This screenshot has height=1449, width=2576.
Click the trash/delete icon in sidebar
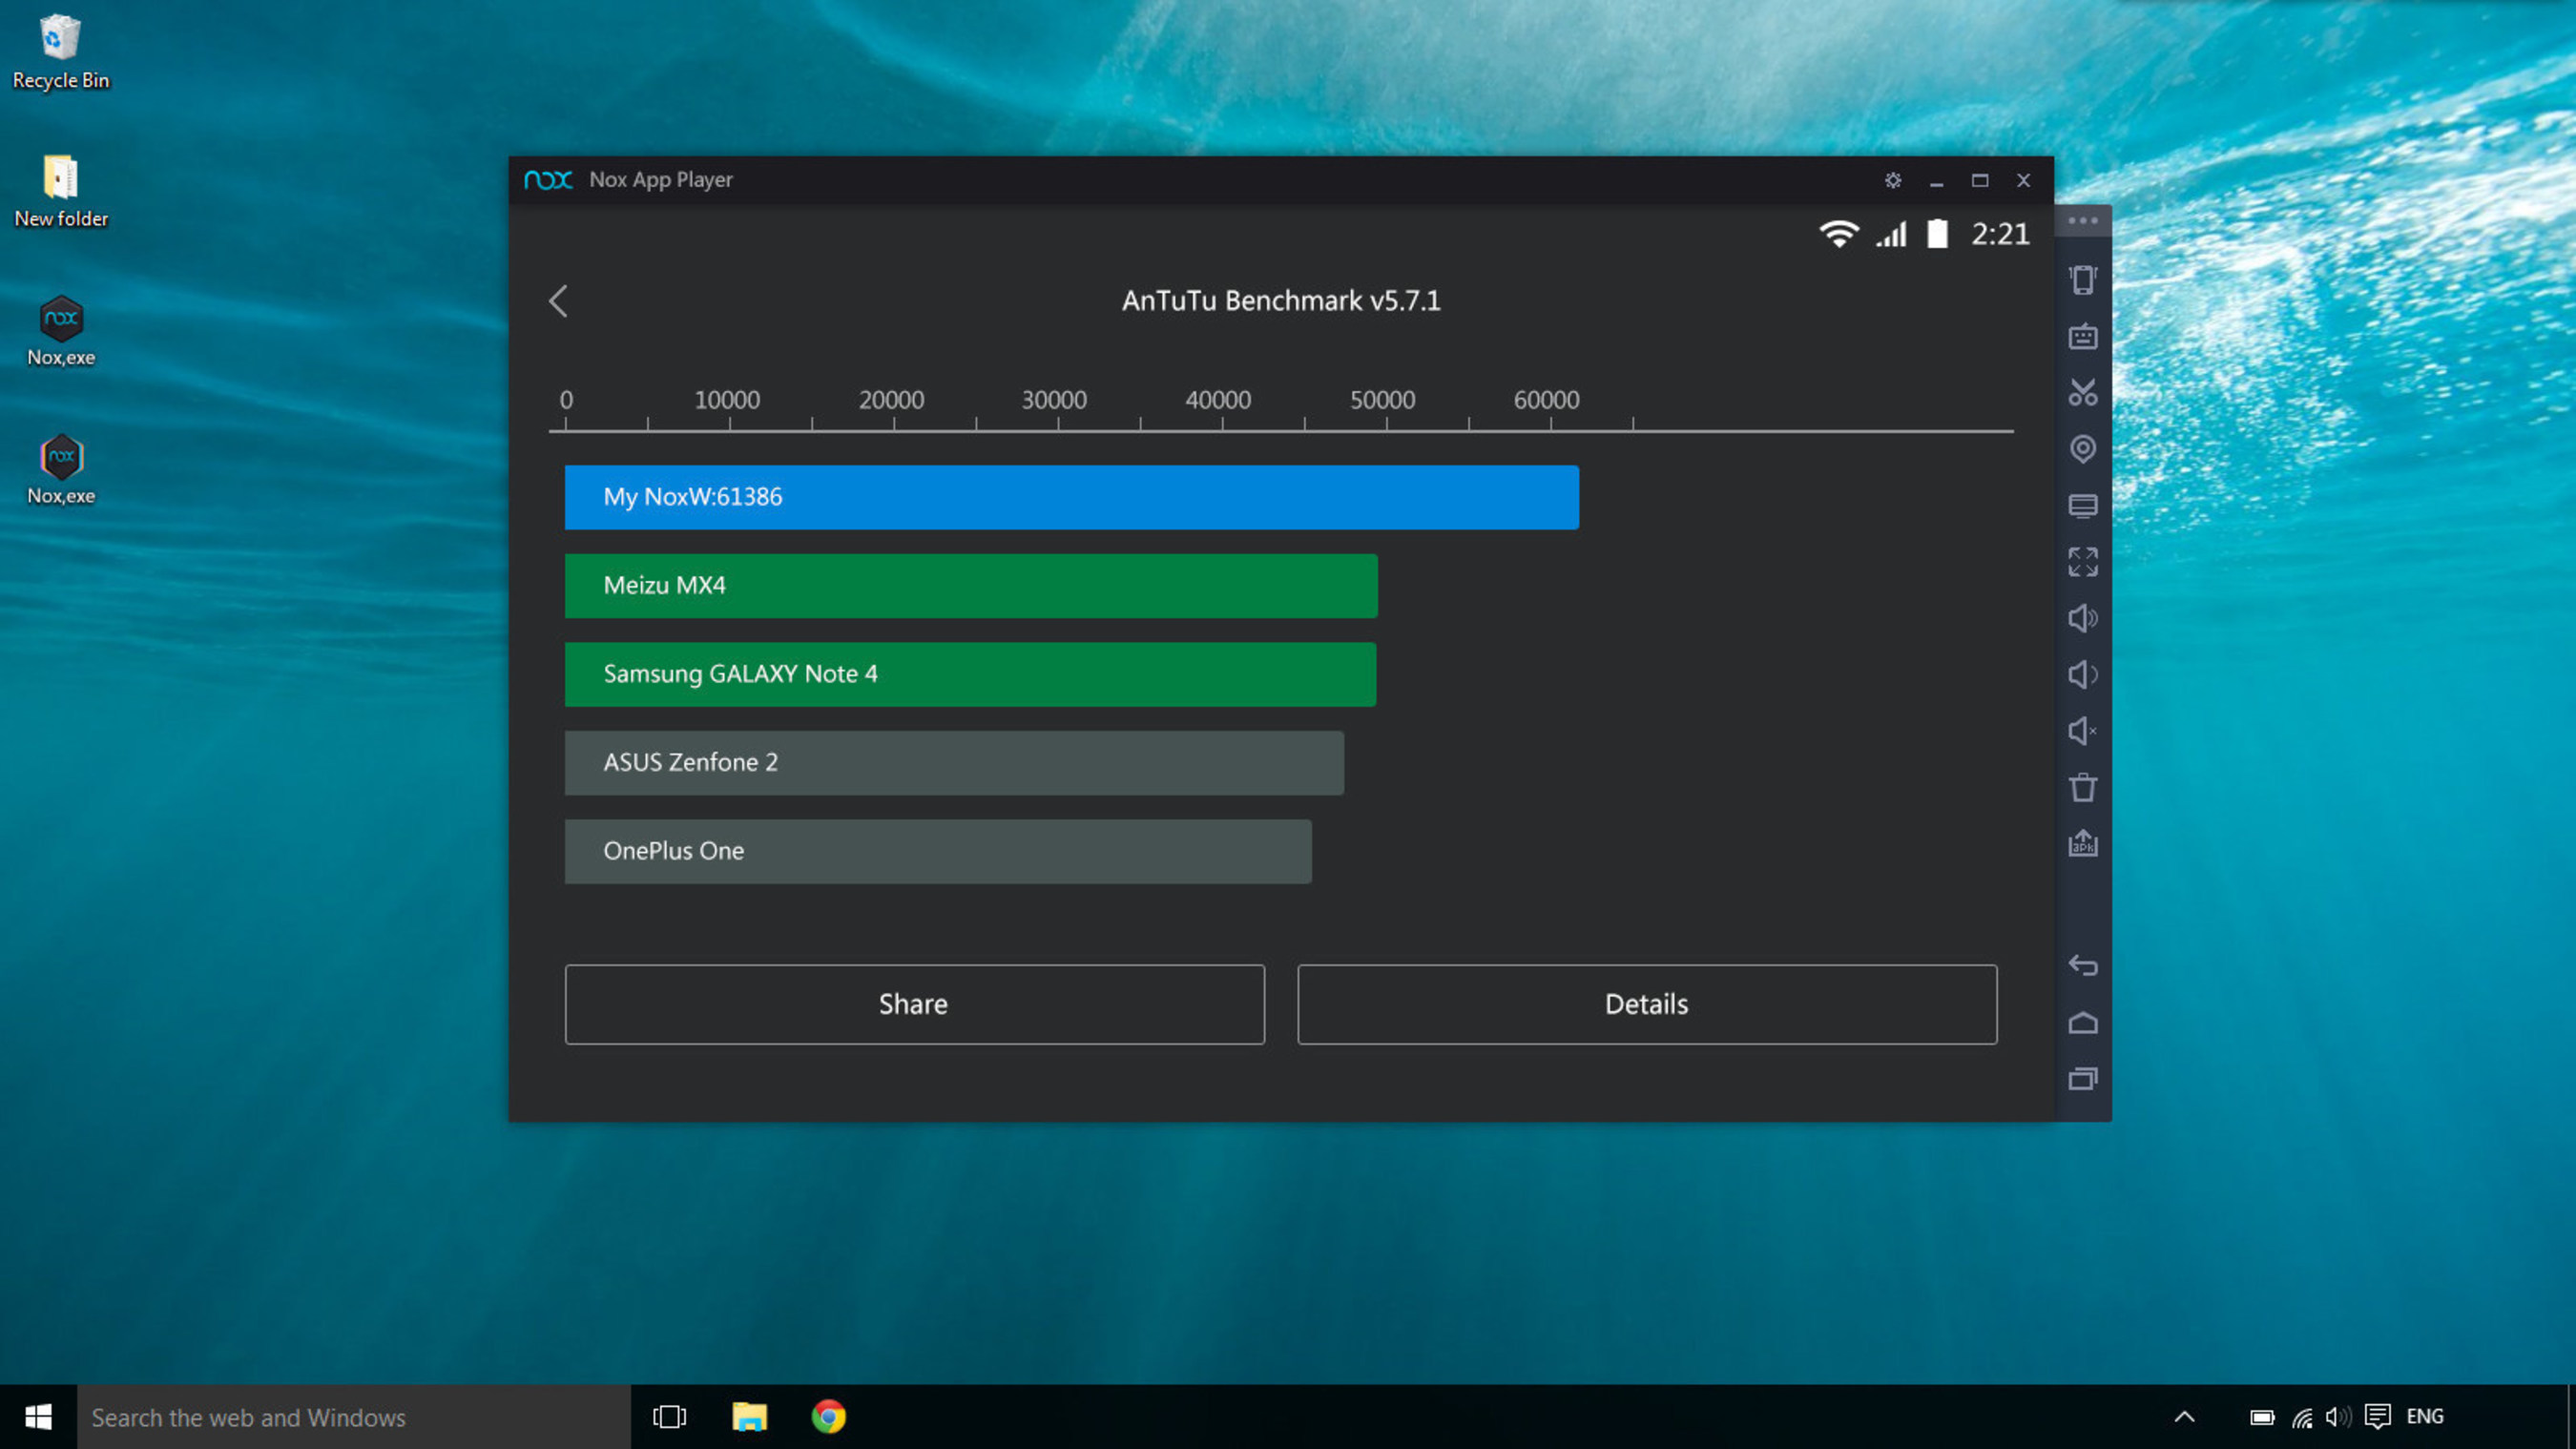coord(2083,787)
